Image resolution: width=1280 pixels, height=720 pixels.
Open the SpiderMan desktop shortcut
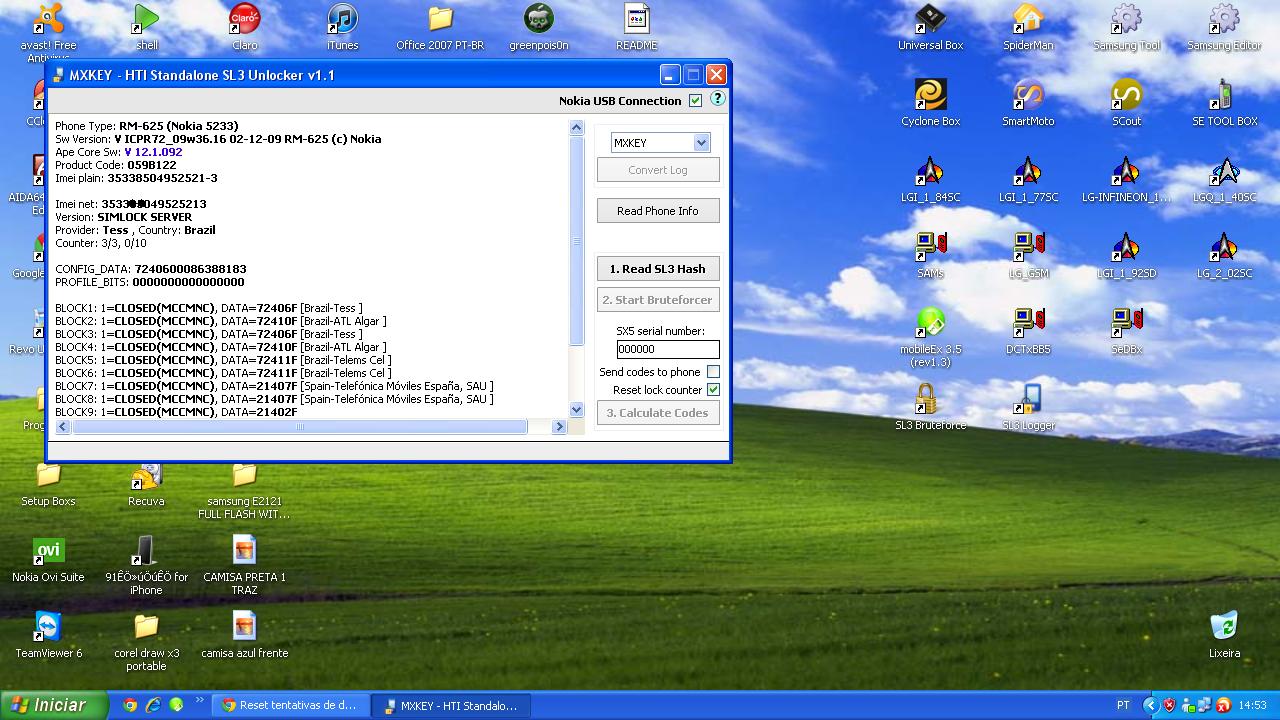(1028, 27)
